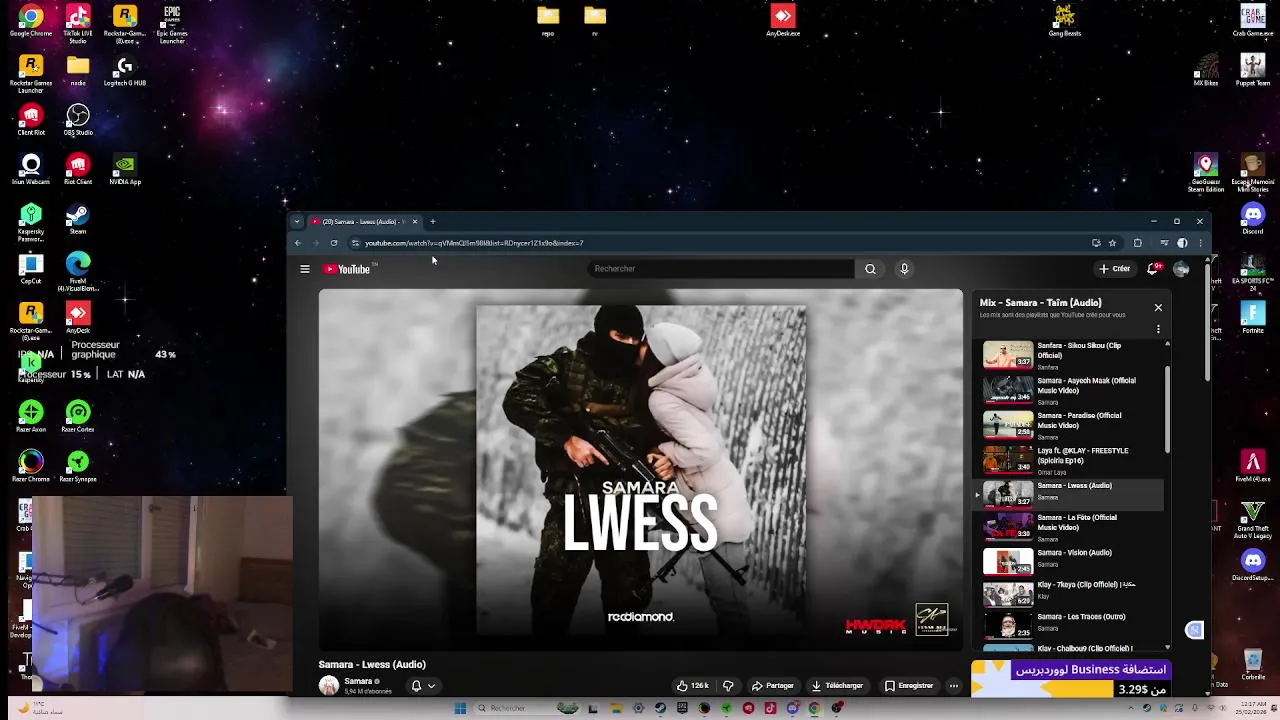
Task: Play Samara - La Fête from the mix
Action: (1068, 527)
